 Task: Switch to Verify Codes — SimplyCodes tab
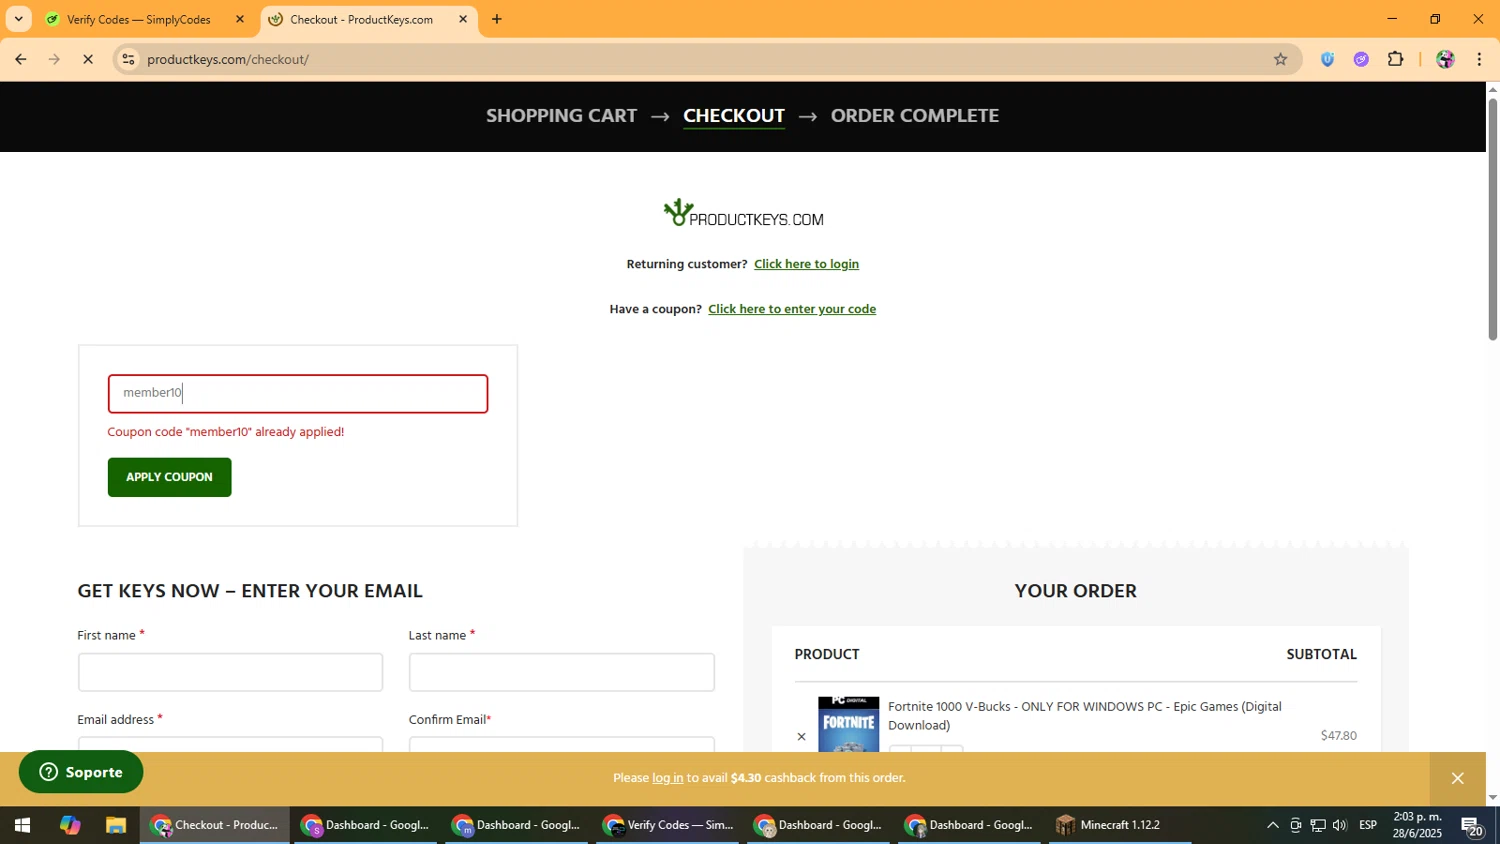139,19
